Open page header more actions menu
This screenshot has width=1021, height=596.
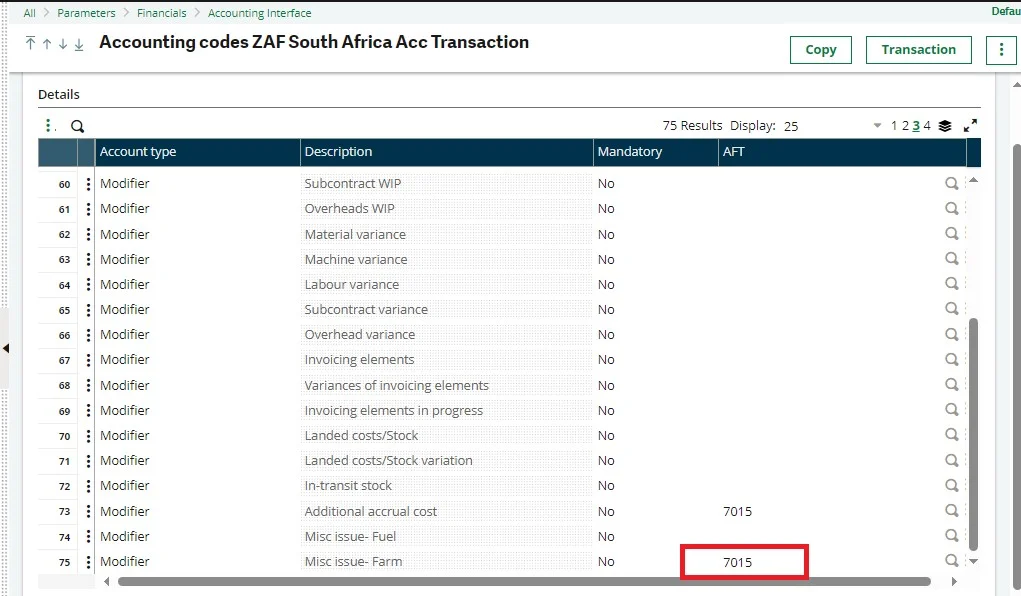tap(1001, 50)
